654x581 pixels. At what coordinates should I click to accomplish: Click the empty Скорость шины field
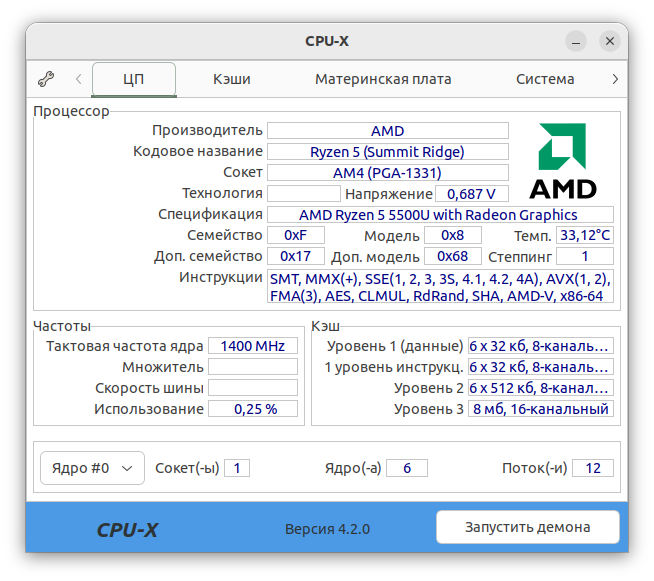253,388
